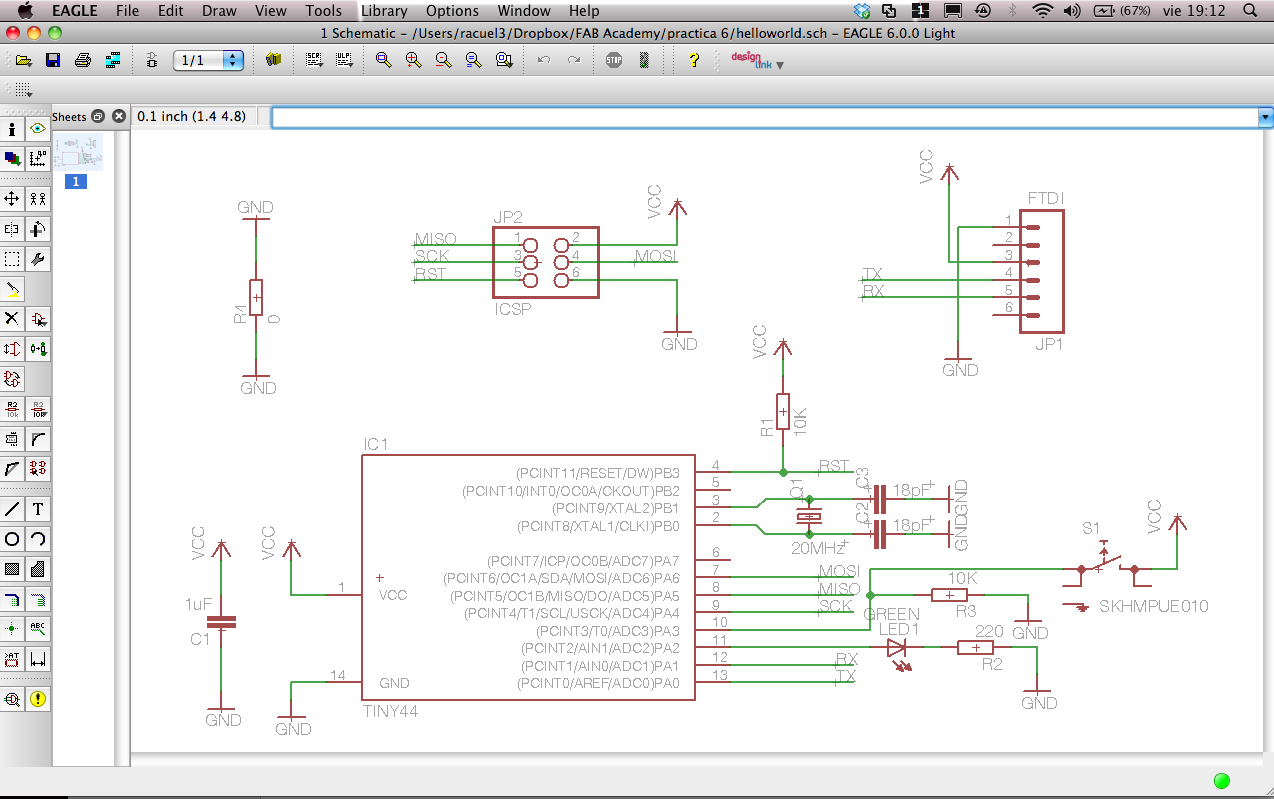Screen dimensions: 1274x799
Task: Open help with the yellow question mark
Action: coord(694,60)
